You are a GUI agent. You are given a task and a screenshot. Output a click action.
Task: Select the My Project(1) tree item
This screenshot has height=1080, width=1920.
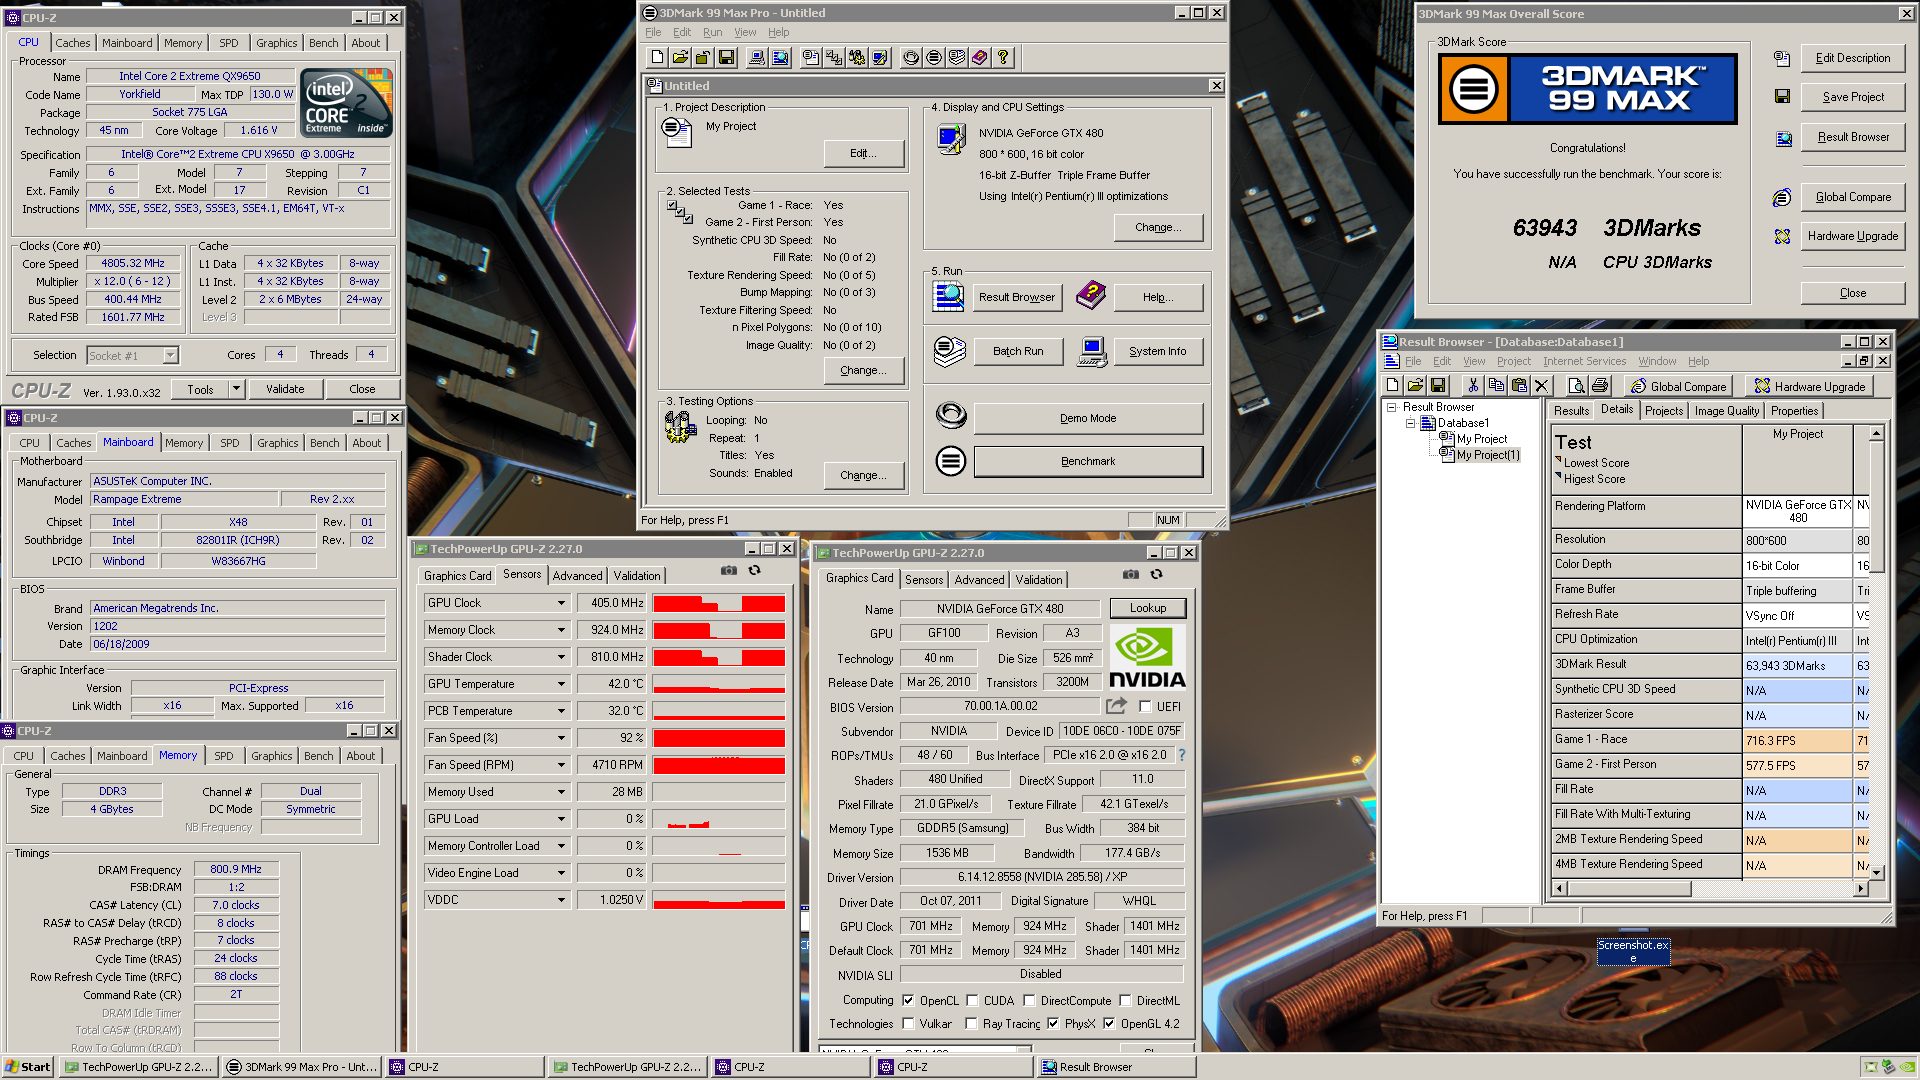point(1488,455)
